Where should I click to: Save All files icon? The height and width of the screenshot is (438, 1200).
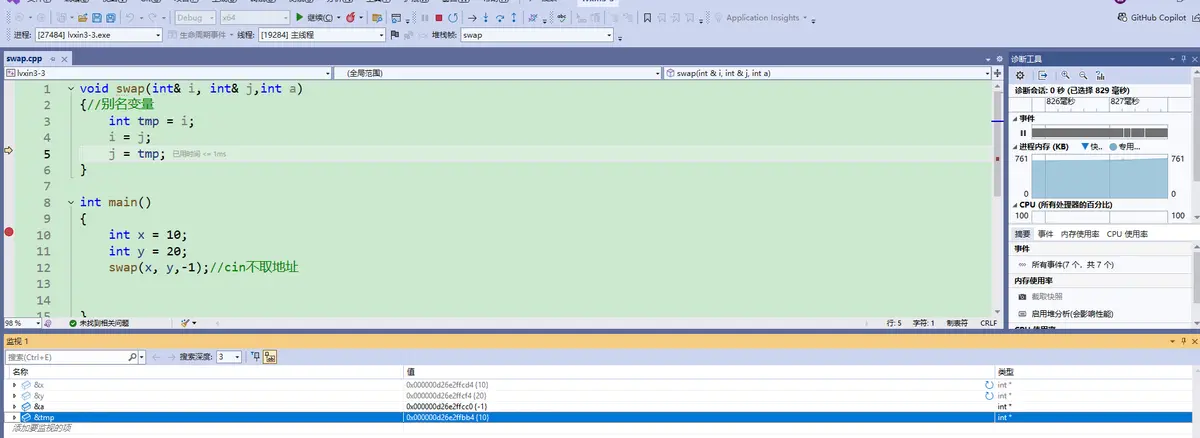coord(111,18)
